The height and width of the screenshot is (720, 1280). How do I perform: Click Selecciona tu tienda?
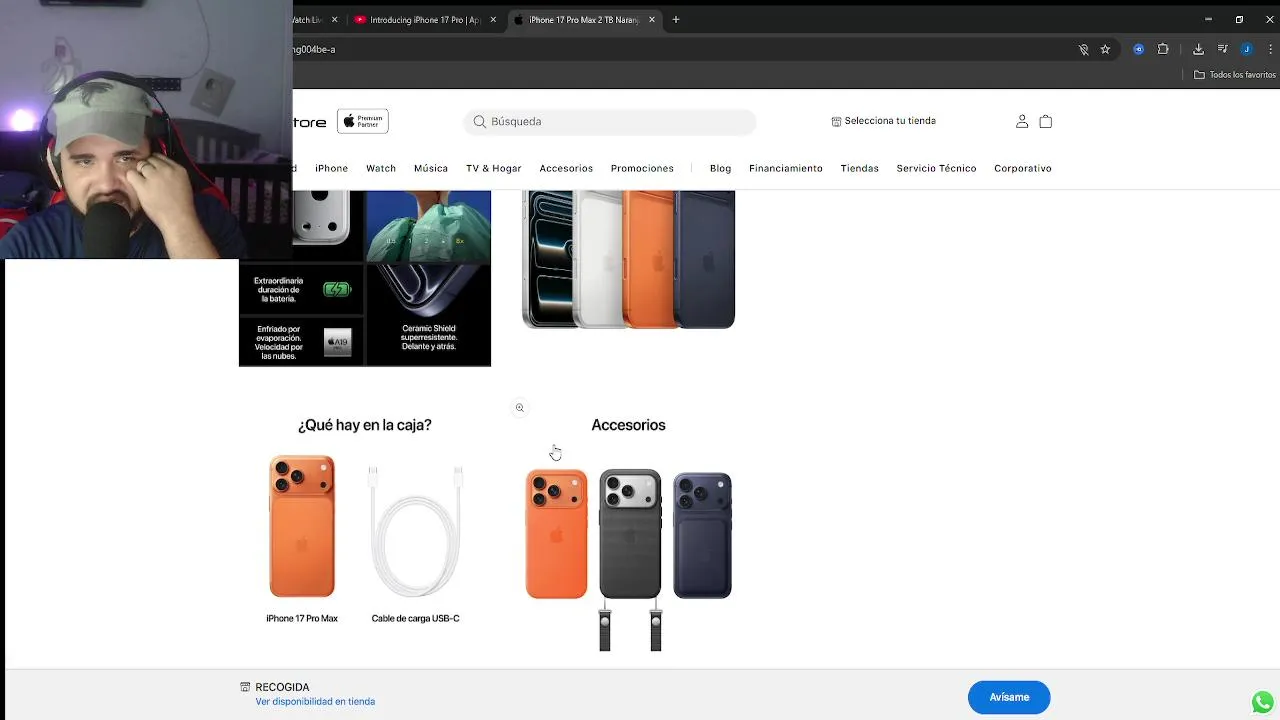[x=890, y=121]
